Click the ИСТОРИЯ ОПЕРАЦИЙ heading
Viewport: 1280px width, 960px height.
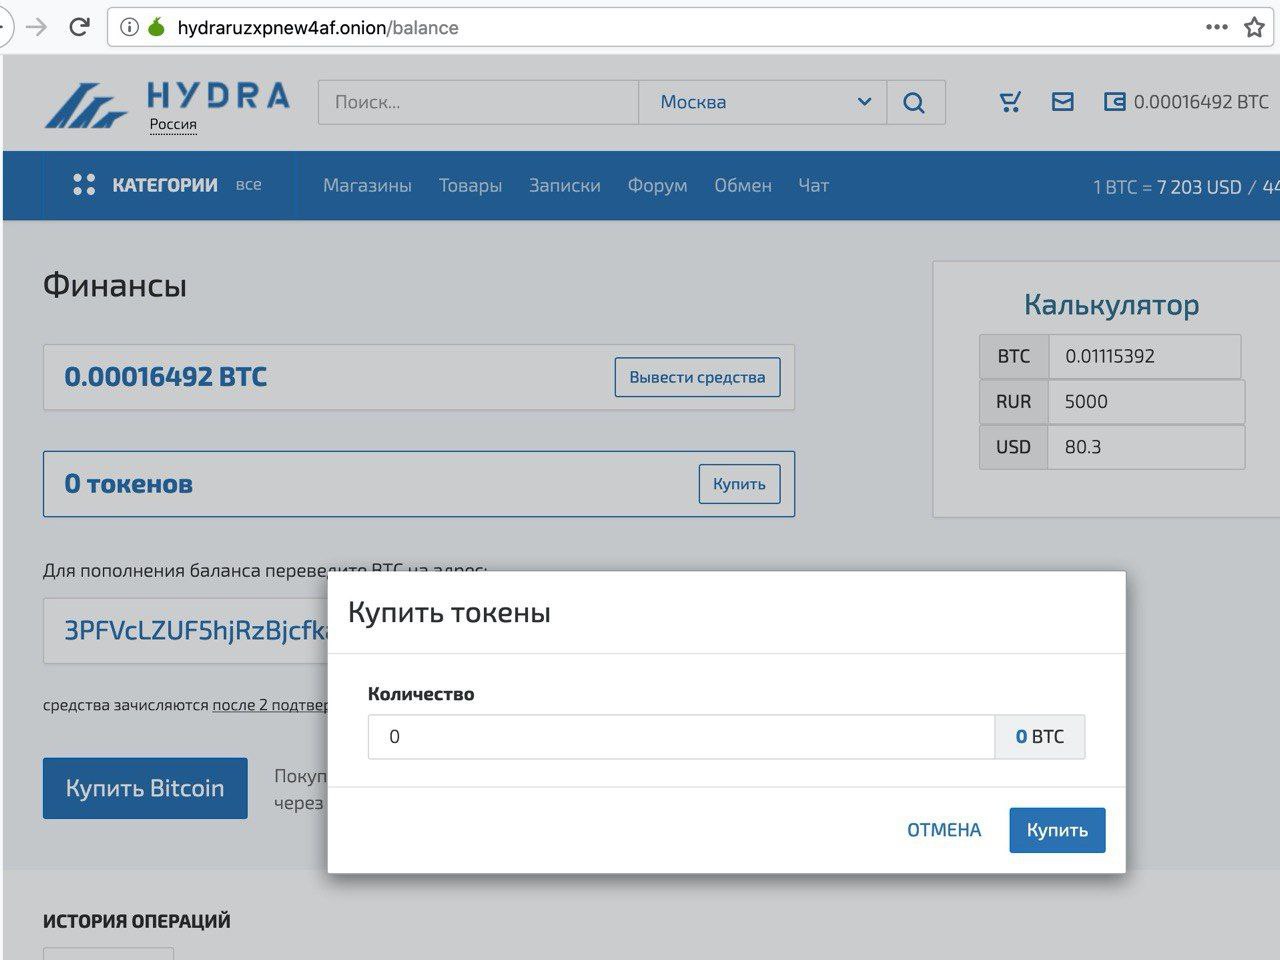pos(137,921)
